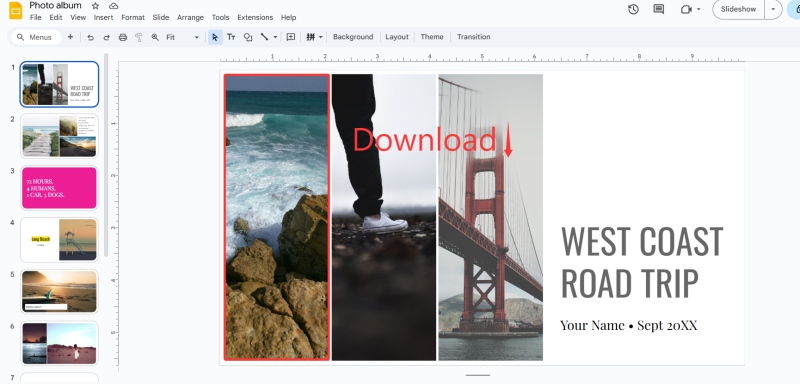This screenshot has height=384, width=800.
Task: Open the Extensions menu
Action: [x=255, y=17]
